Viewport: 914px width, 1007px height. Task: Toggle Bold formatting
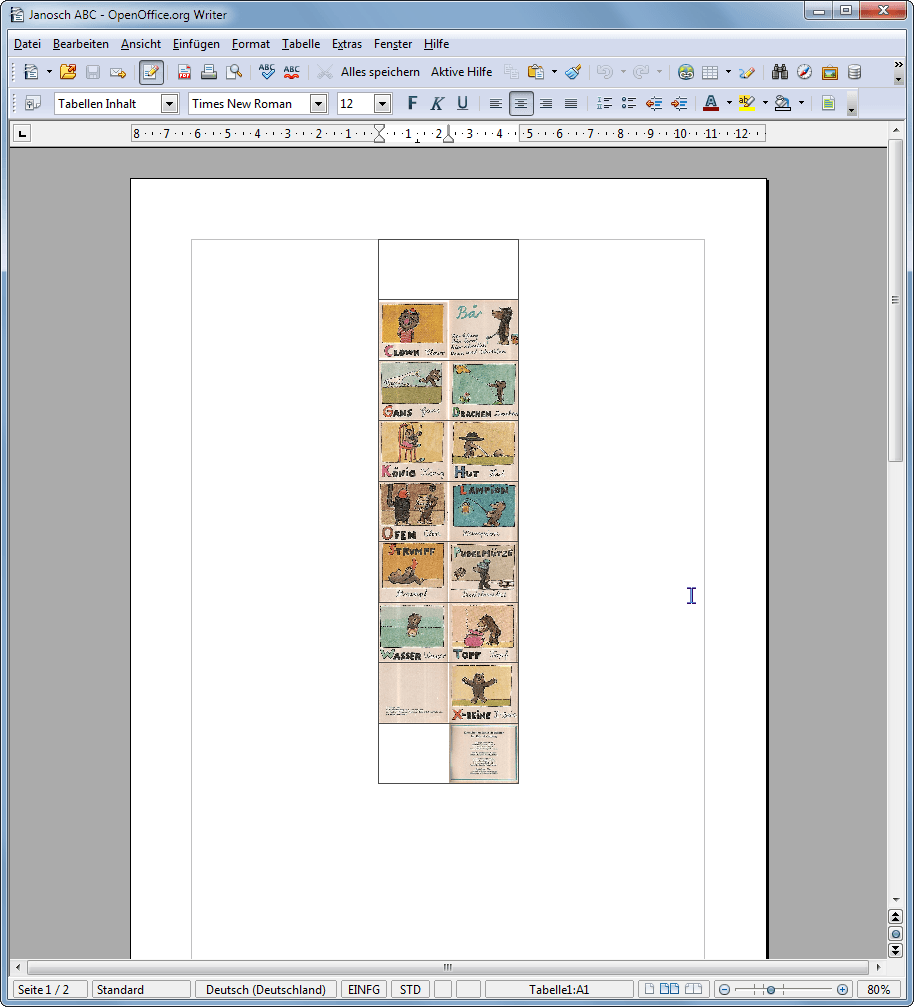[412, 103]
